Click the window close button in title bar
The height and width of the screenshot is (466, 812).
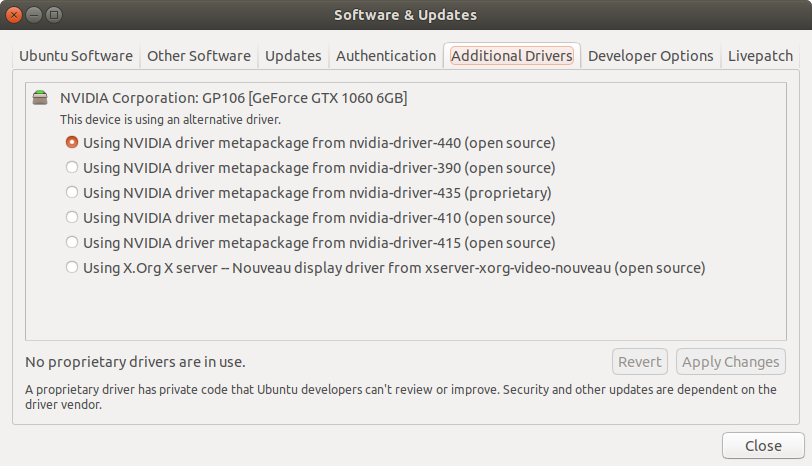pyautogui.click(x=14, y=14)
